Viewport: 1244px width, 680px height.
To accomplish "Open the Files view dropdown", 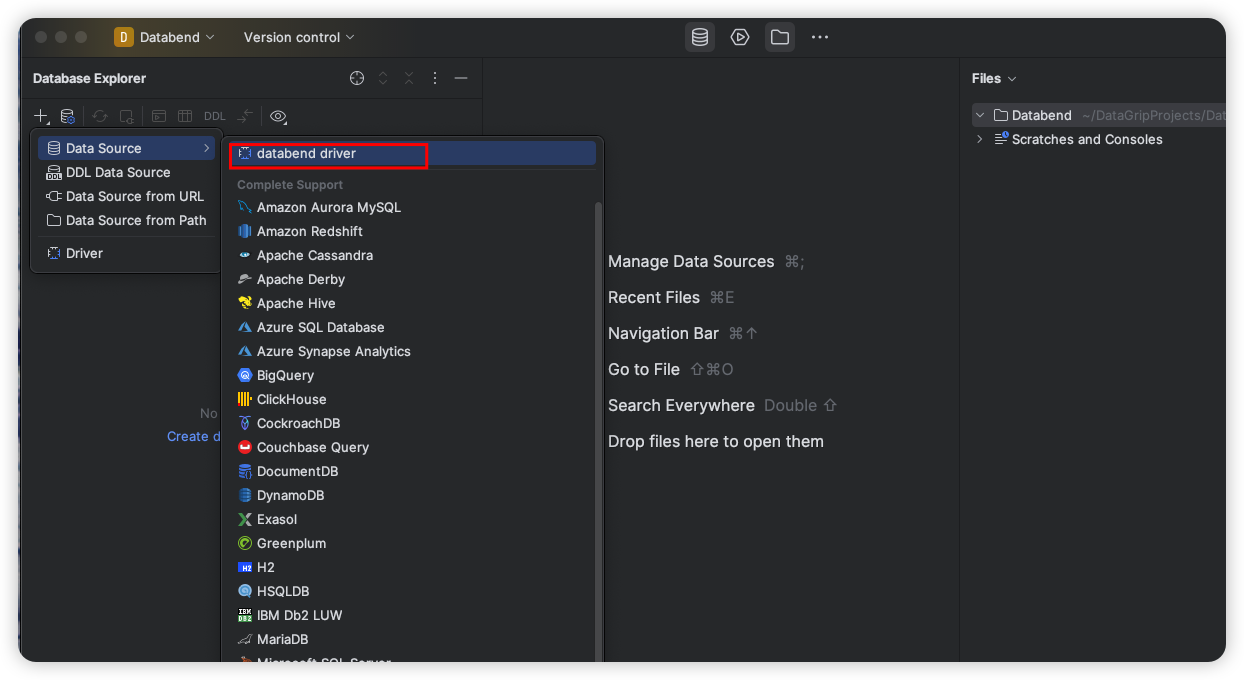I will tap(994, 78).
